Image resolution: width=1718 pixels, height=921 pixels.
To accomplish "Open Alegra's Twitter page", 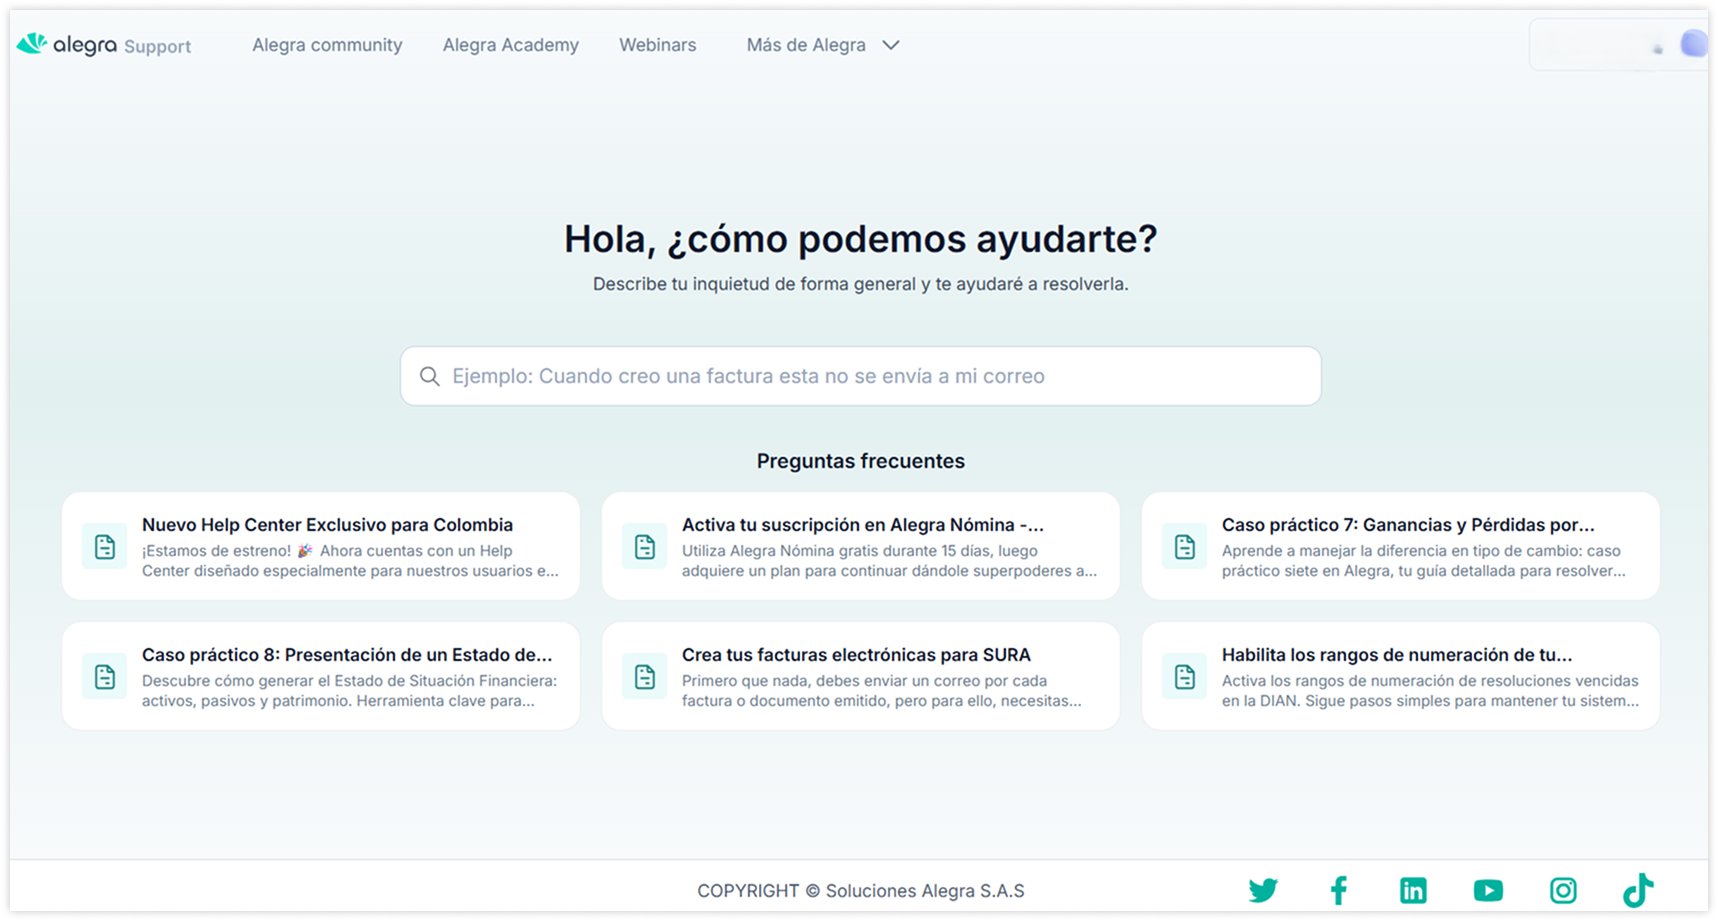I will (x=1263, y=890).
